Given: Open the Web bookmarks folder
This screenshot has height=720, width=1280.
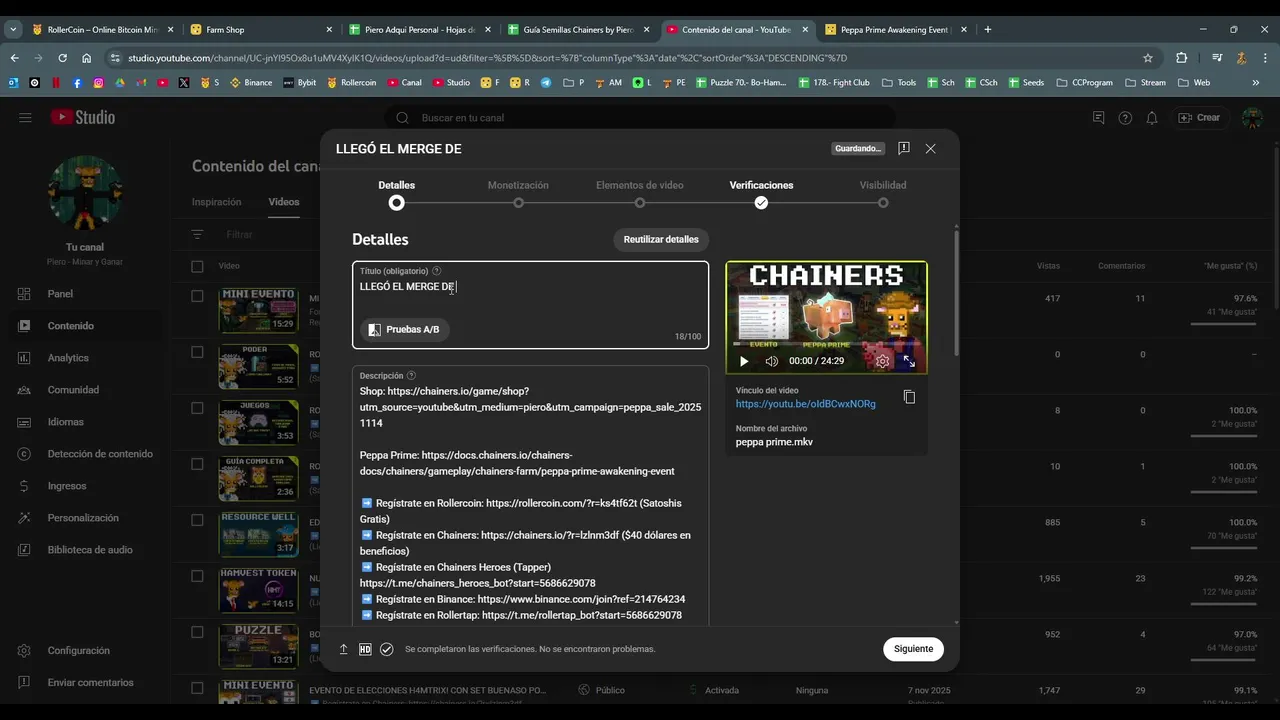Looking at the screenshot, I should [1194, 83].
